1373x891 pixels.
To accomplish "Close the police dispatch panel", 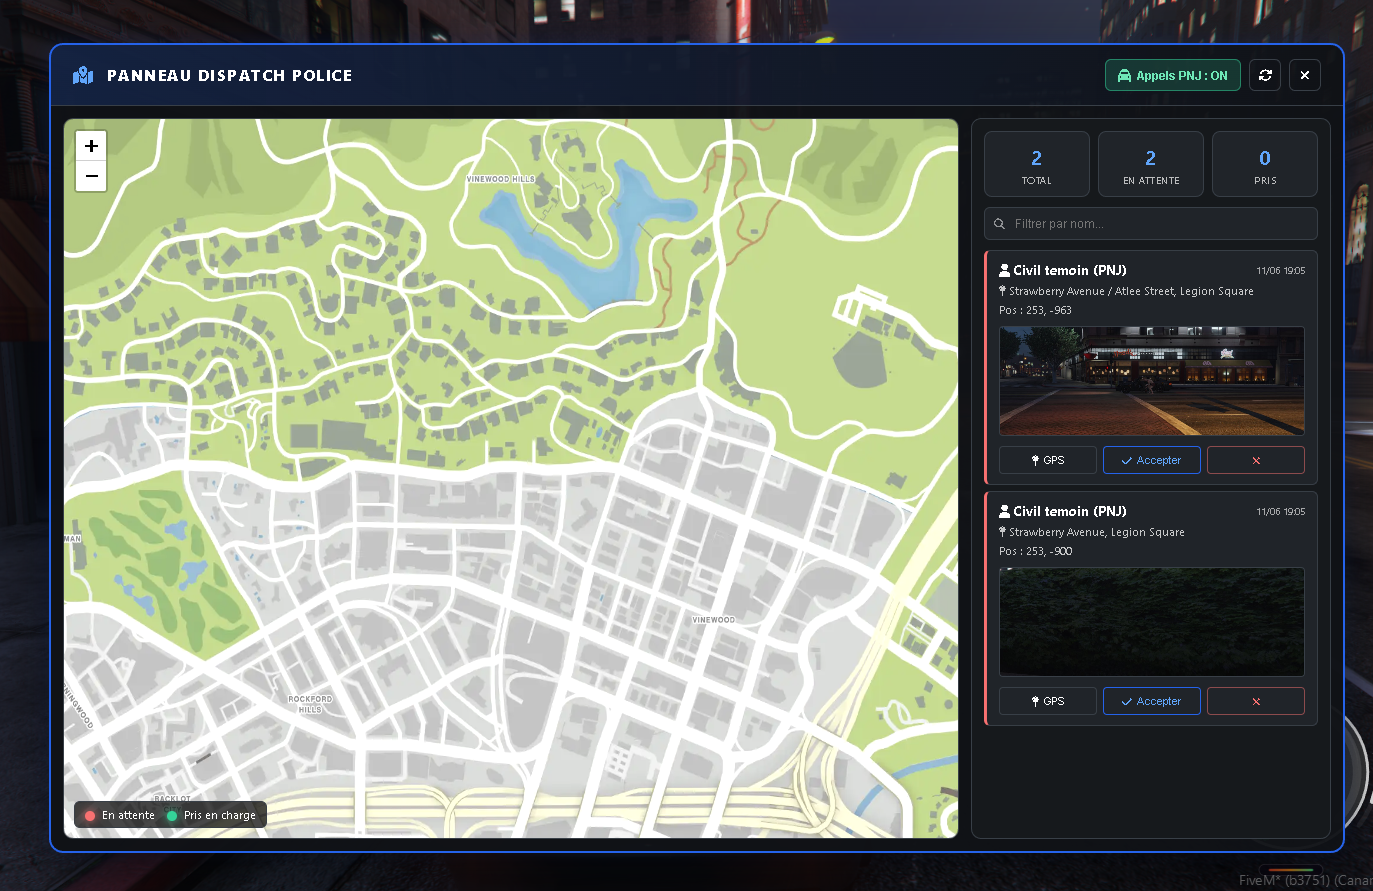I will click(1305, 75).
